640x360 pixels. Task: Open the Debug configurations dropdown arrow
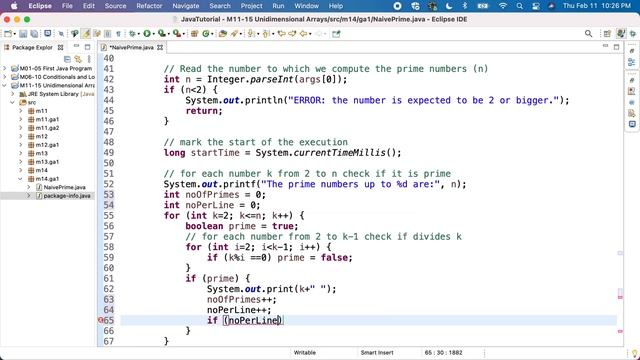pos(139,34)
